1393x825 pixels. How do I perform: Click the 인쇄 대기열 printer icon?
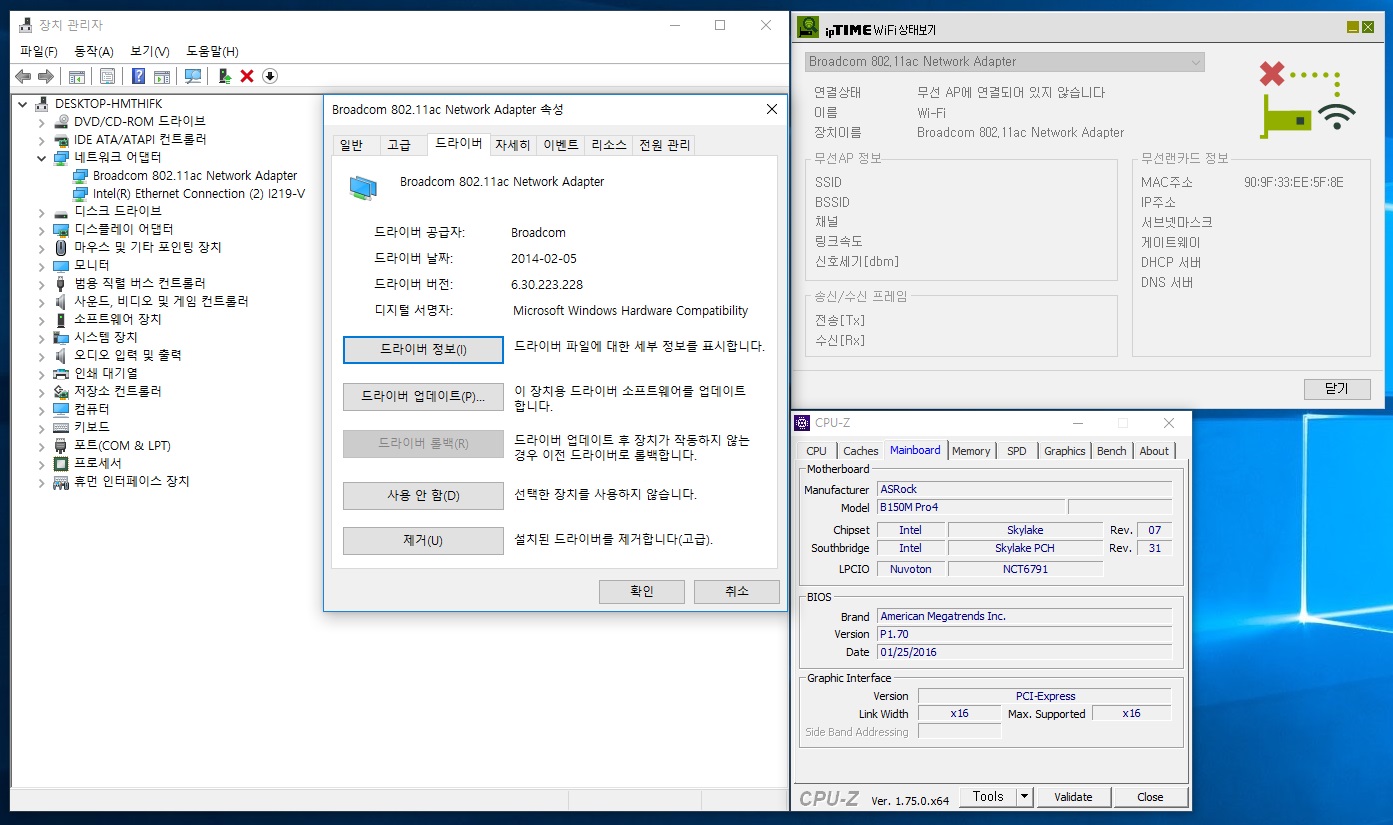62,373
